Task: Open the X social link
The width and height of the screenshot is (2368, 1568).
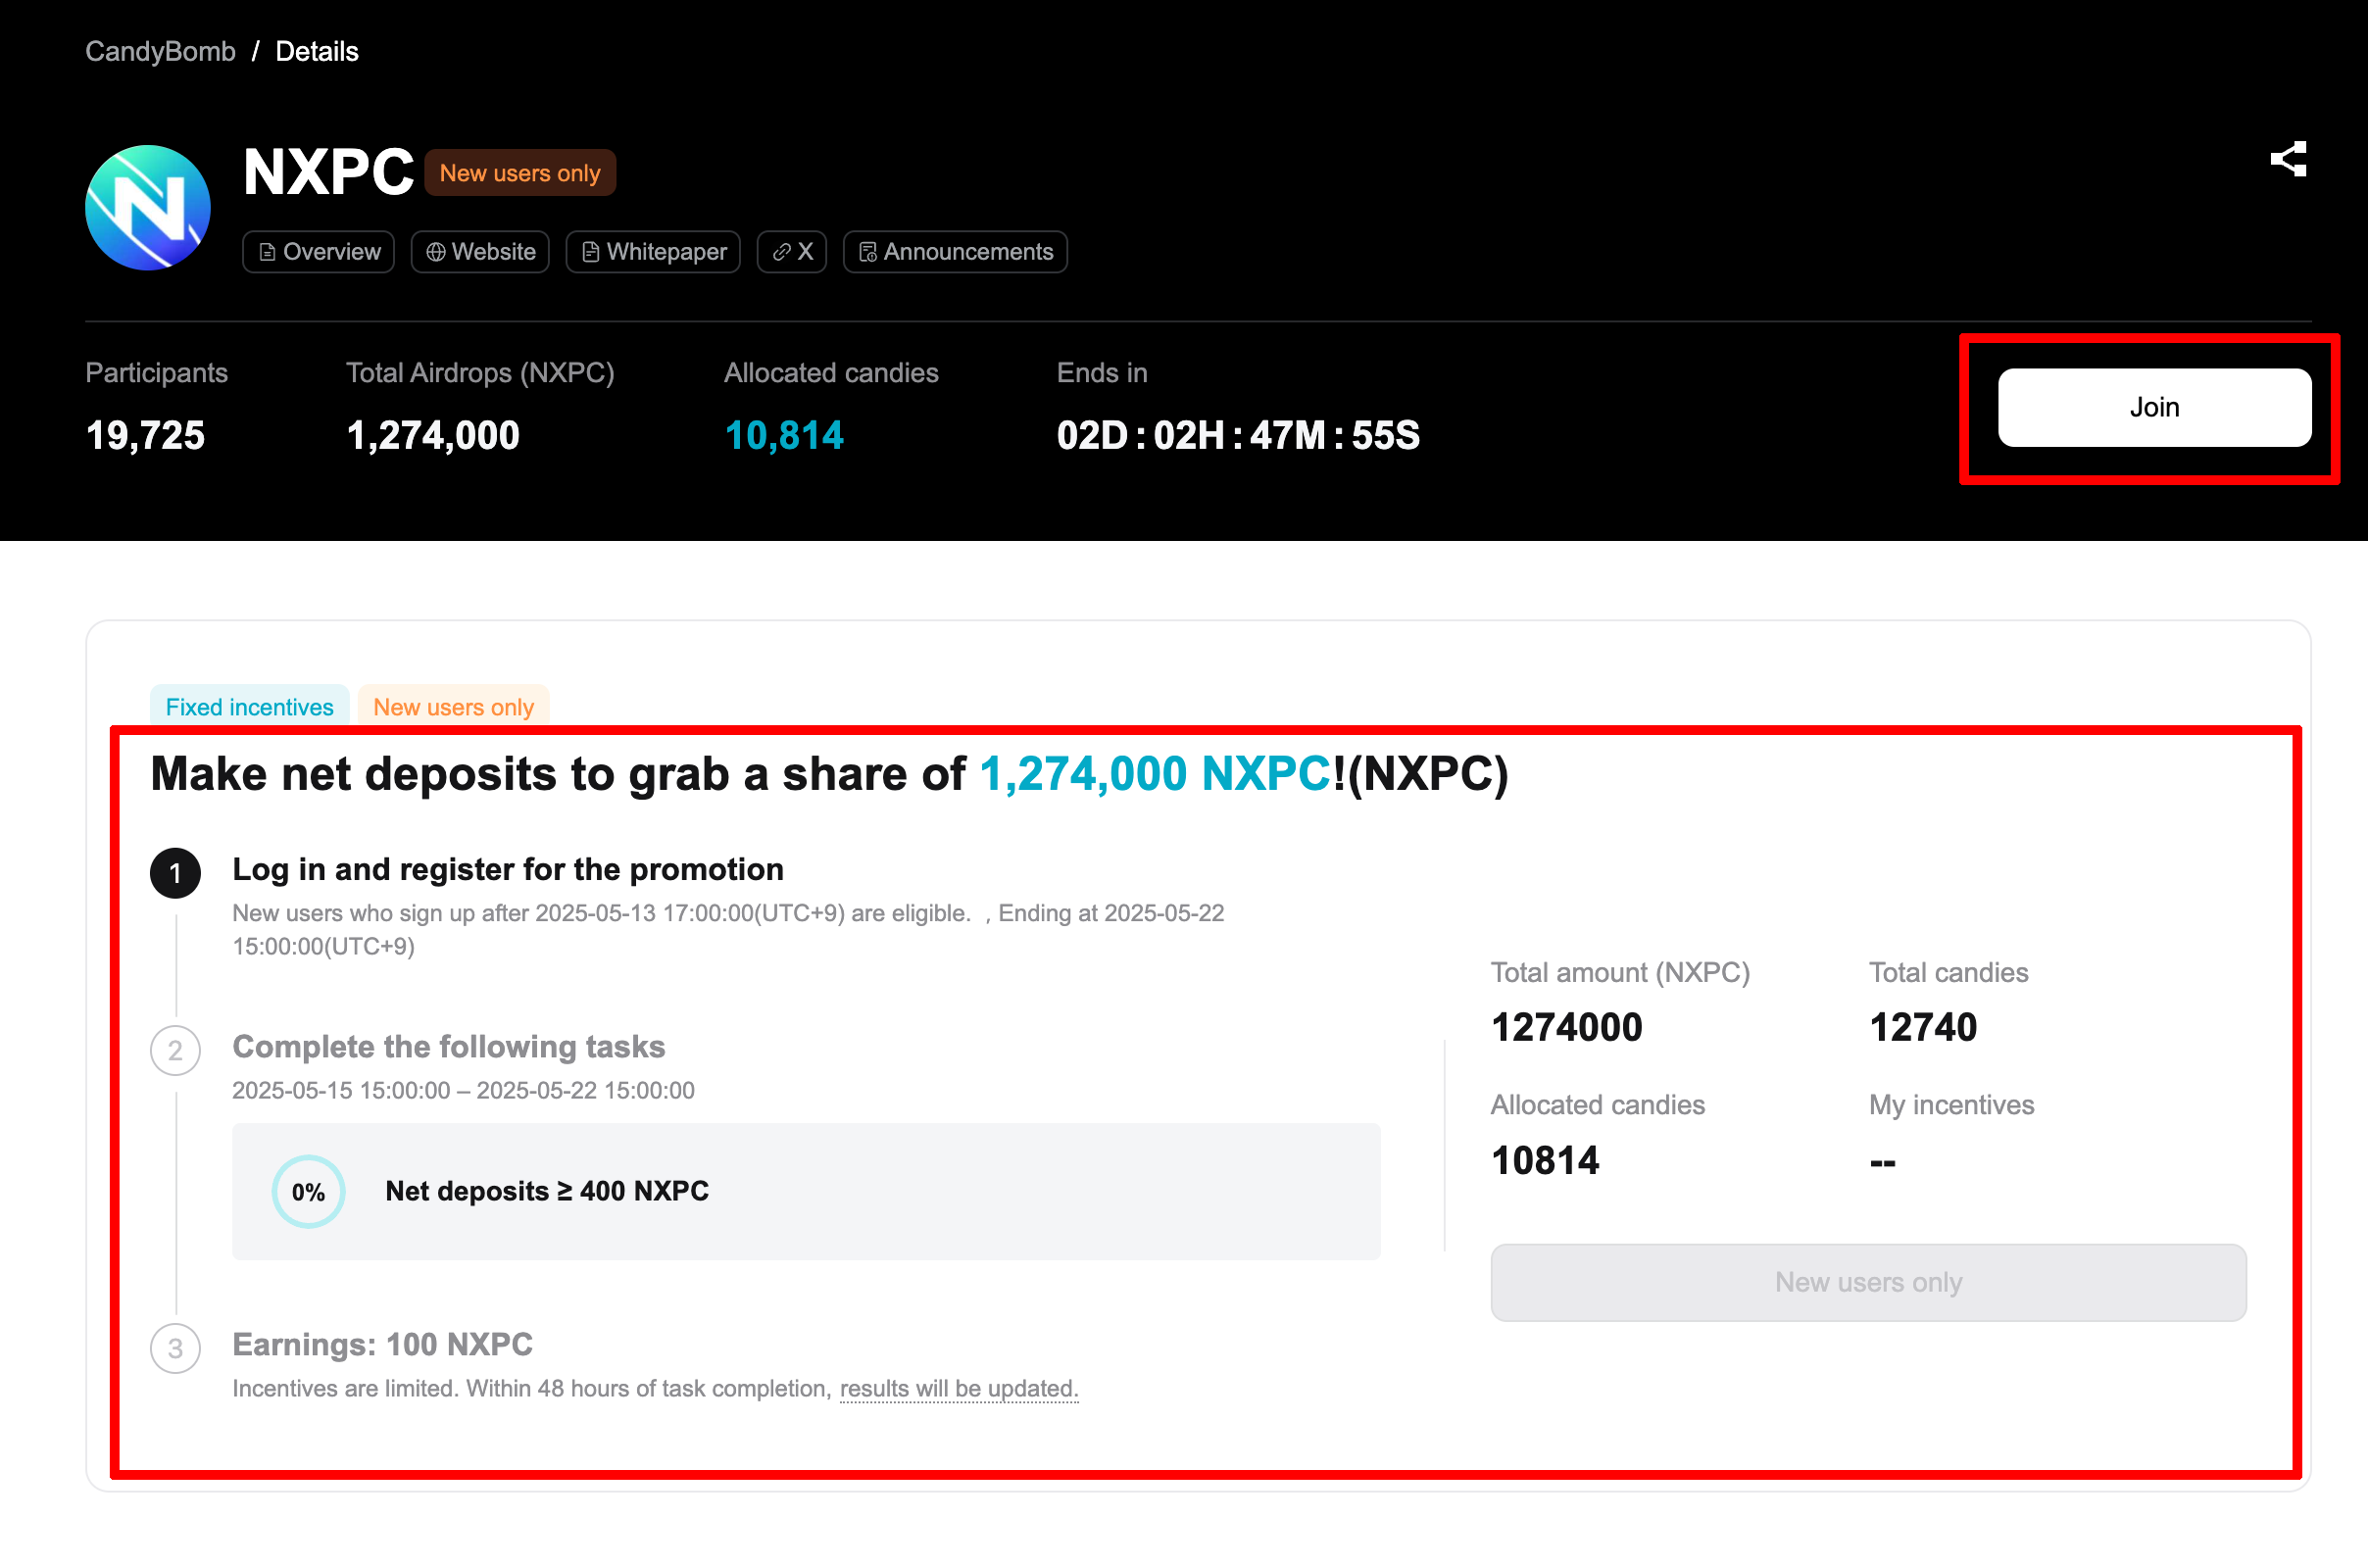Action: (x=791, y=252)
